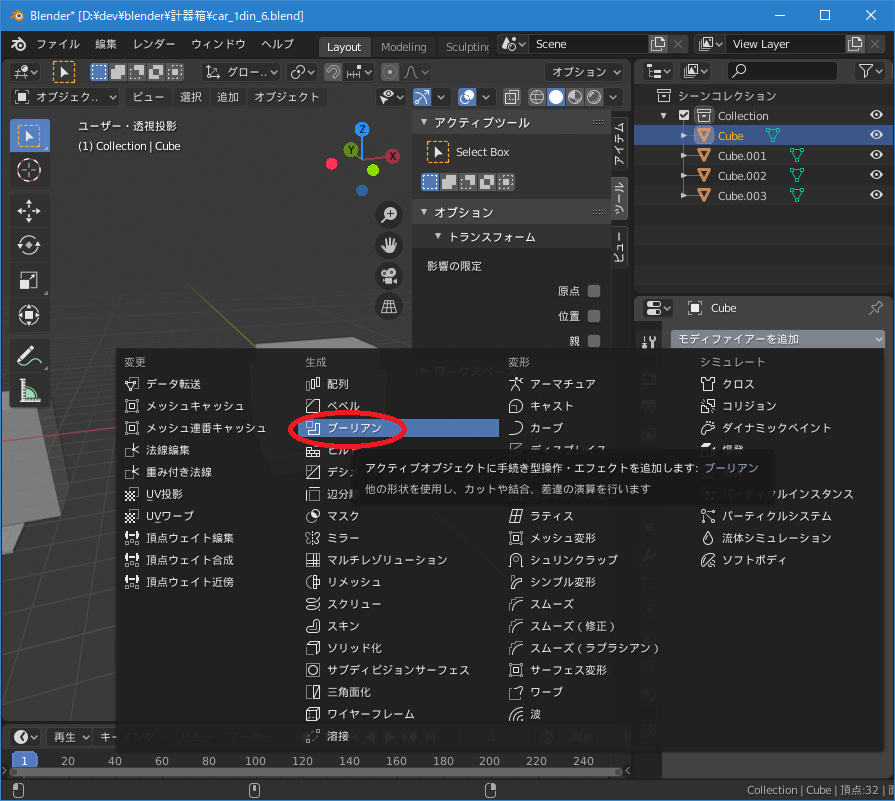Open the モディファイアーを追加 dropdown
Screen dimensions: 895x801
[x=777, y=340]
